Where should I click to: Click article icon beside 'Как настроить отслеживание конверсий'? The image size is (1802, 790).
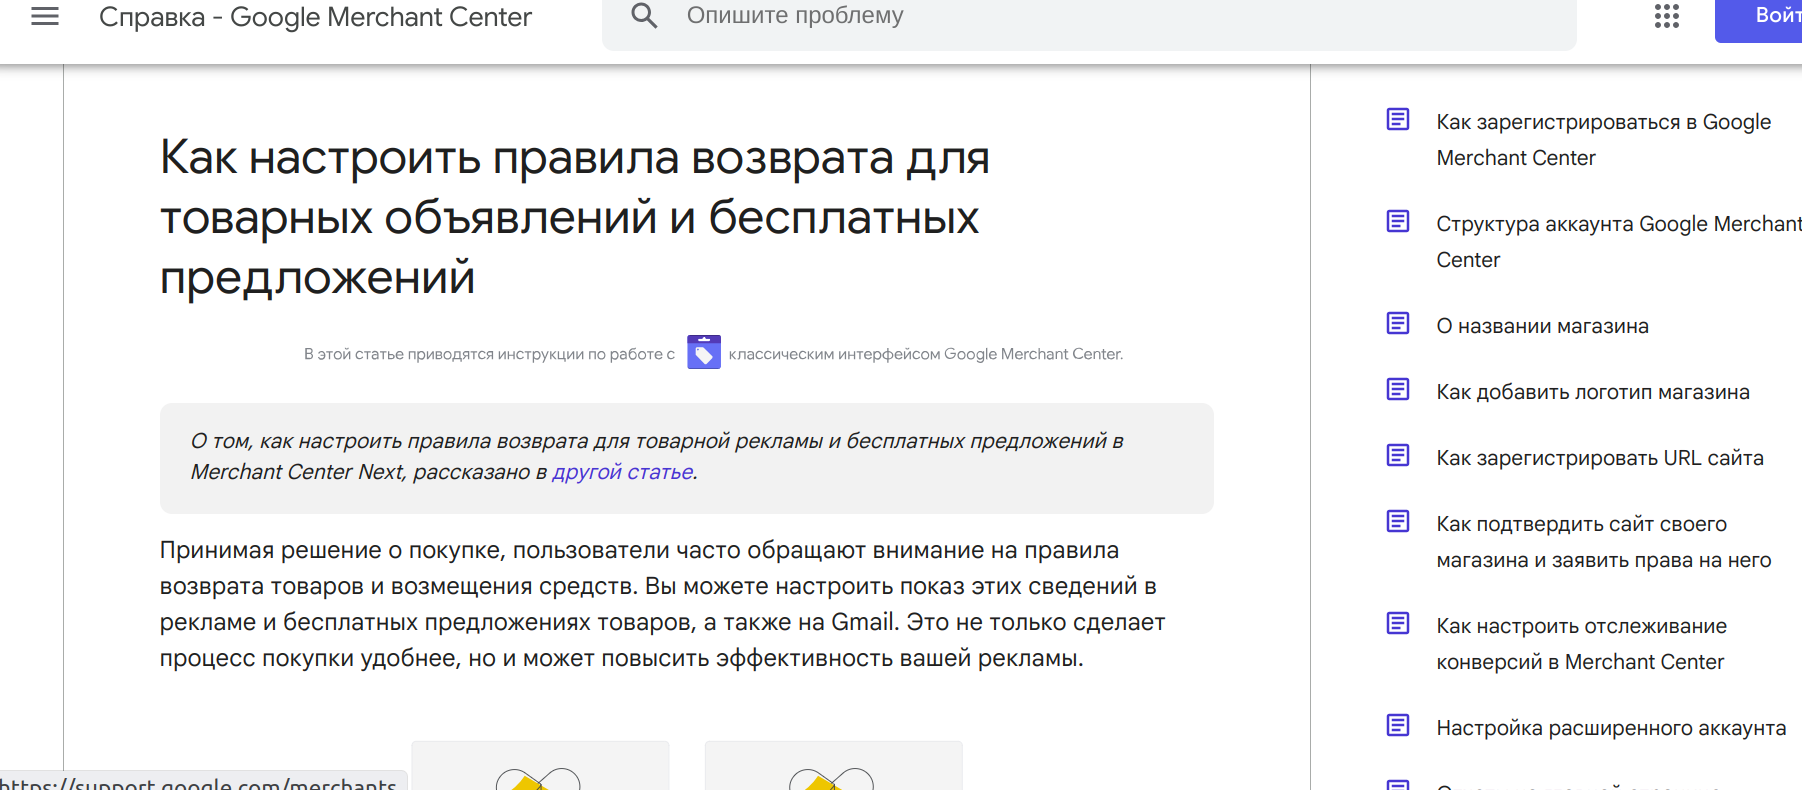click(1398, 624)
